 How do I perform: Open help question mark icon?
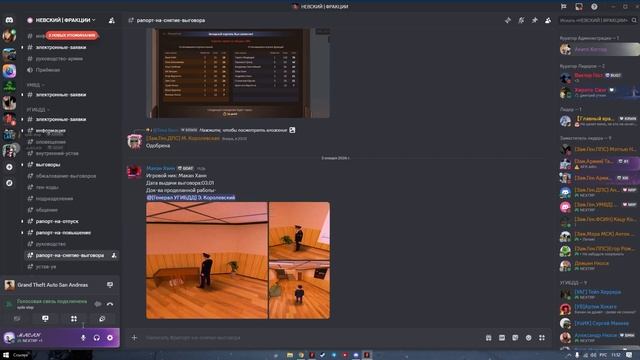[594, 7]
